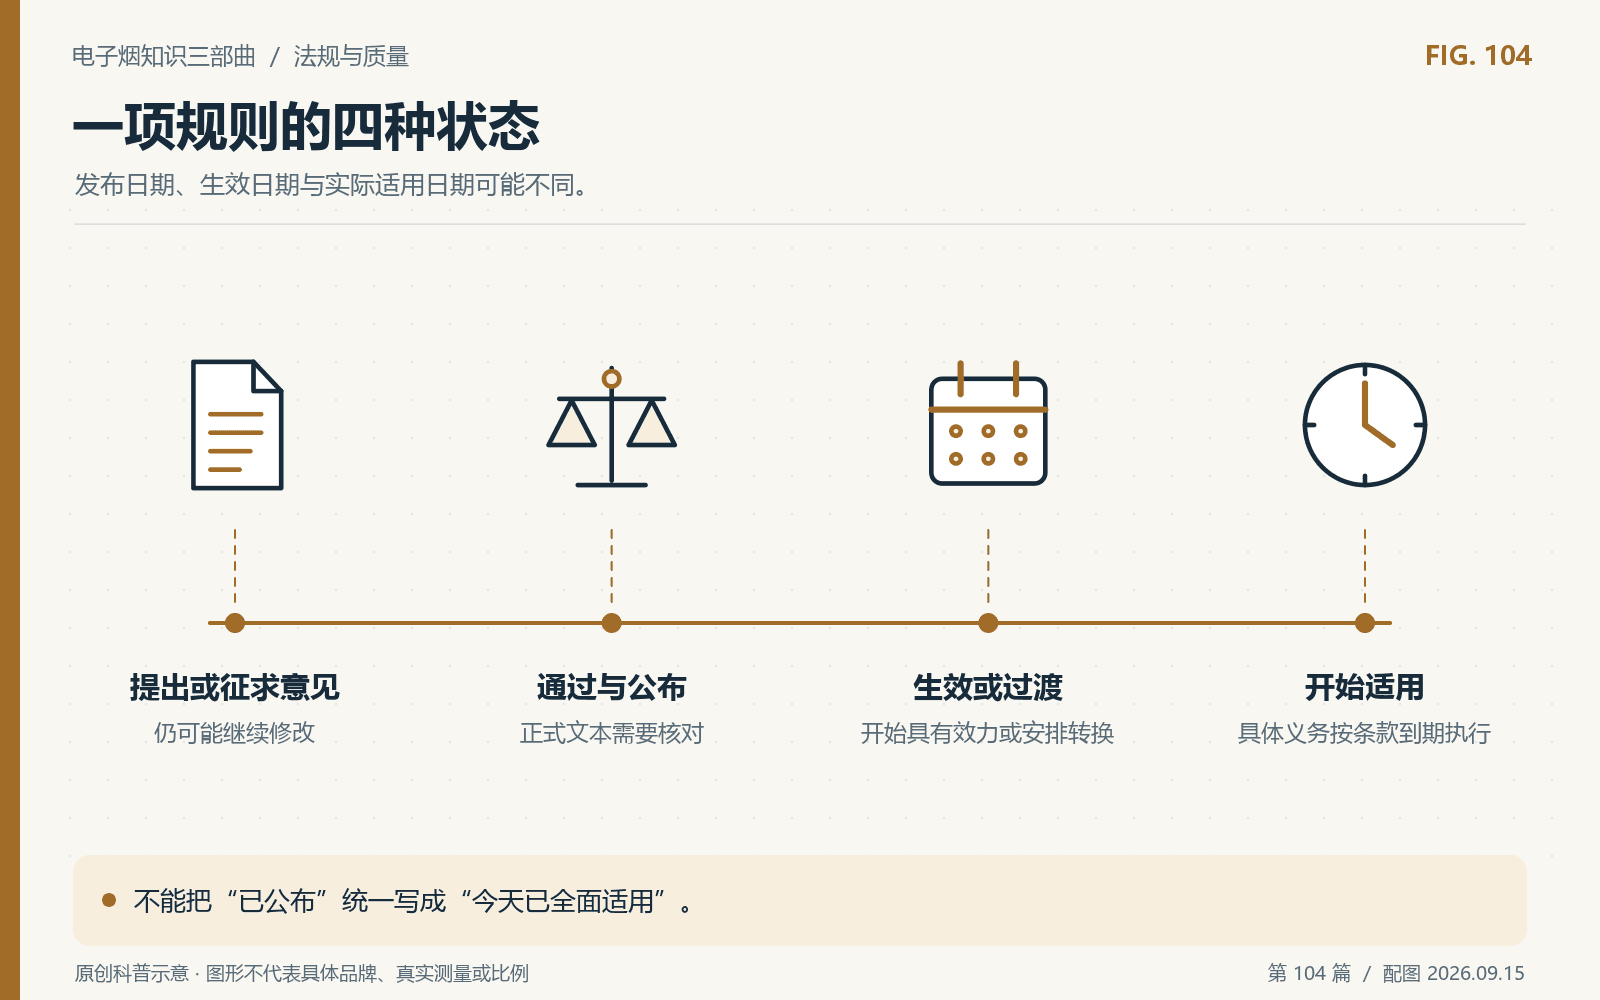
Task: Click the caption 开始具有效力或安排转换
Action: (x=988, y=733)
